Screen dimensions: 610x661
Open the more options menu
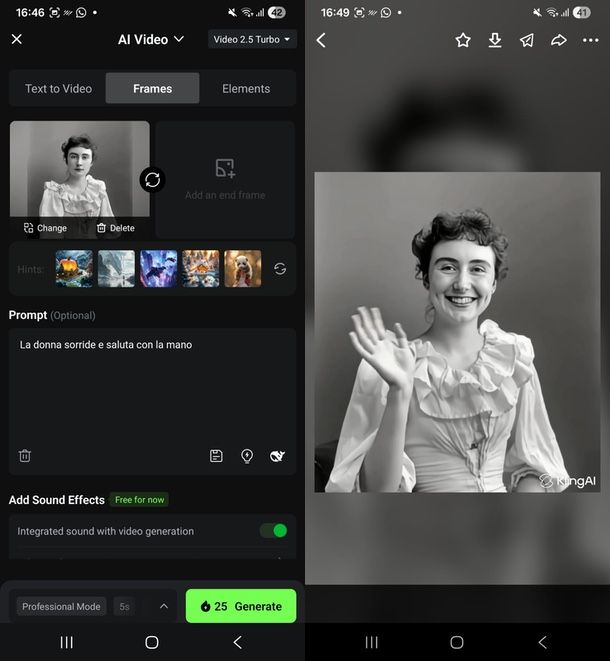(590, 40)
